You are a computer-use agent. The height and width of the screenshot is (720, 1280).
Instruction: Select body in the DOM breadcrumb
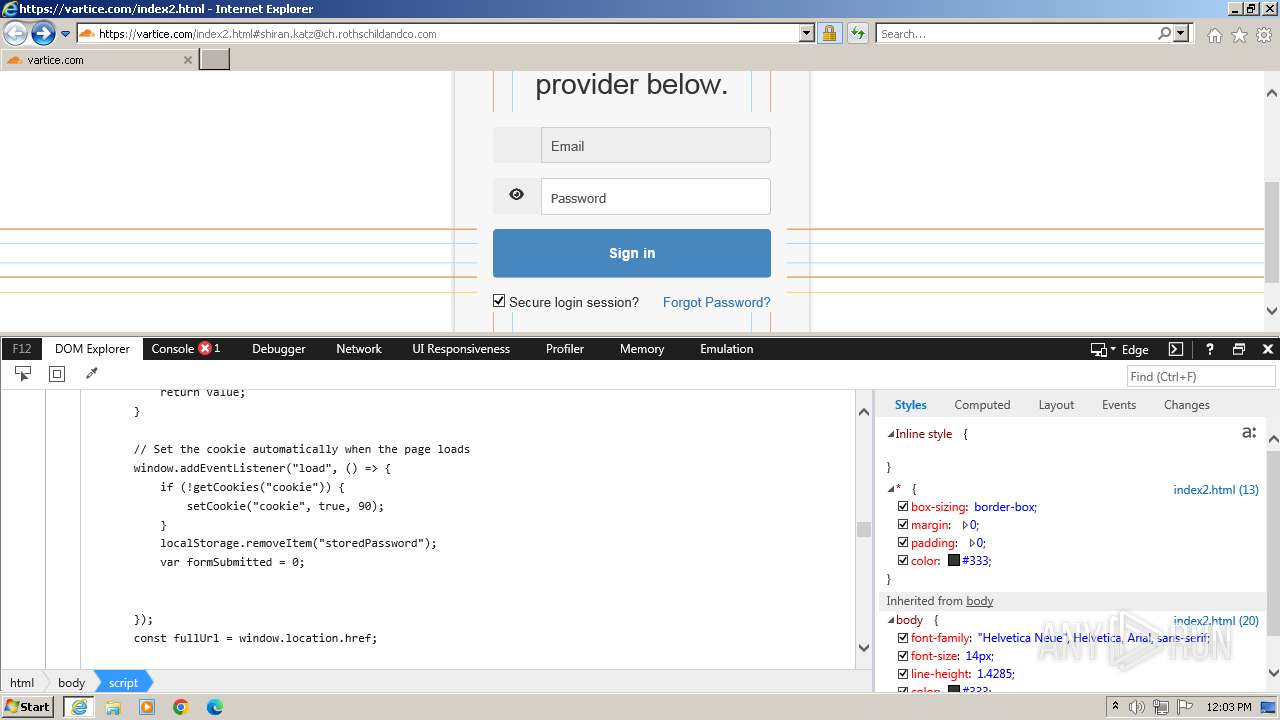71,683
